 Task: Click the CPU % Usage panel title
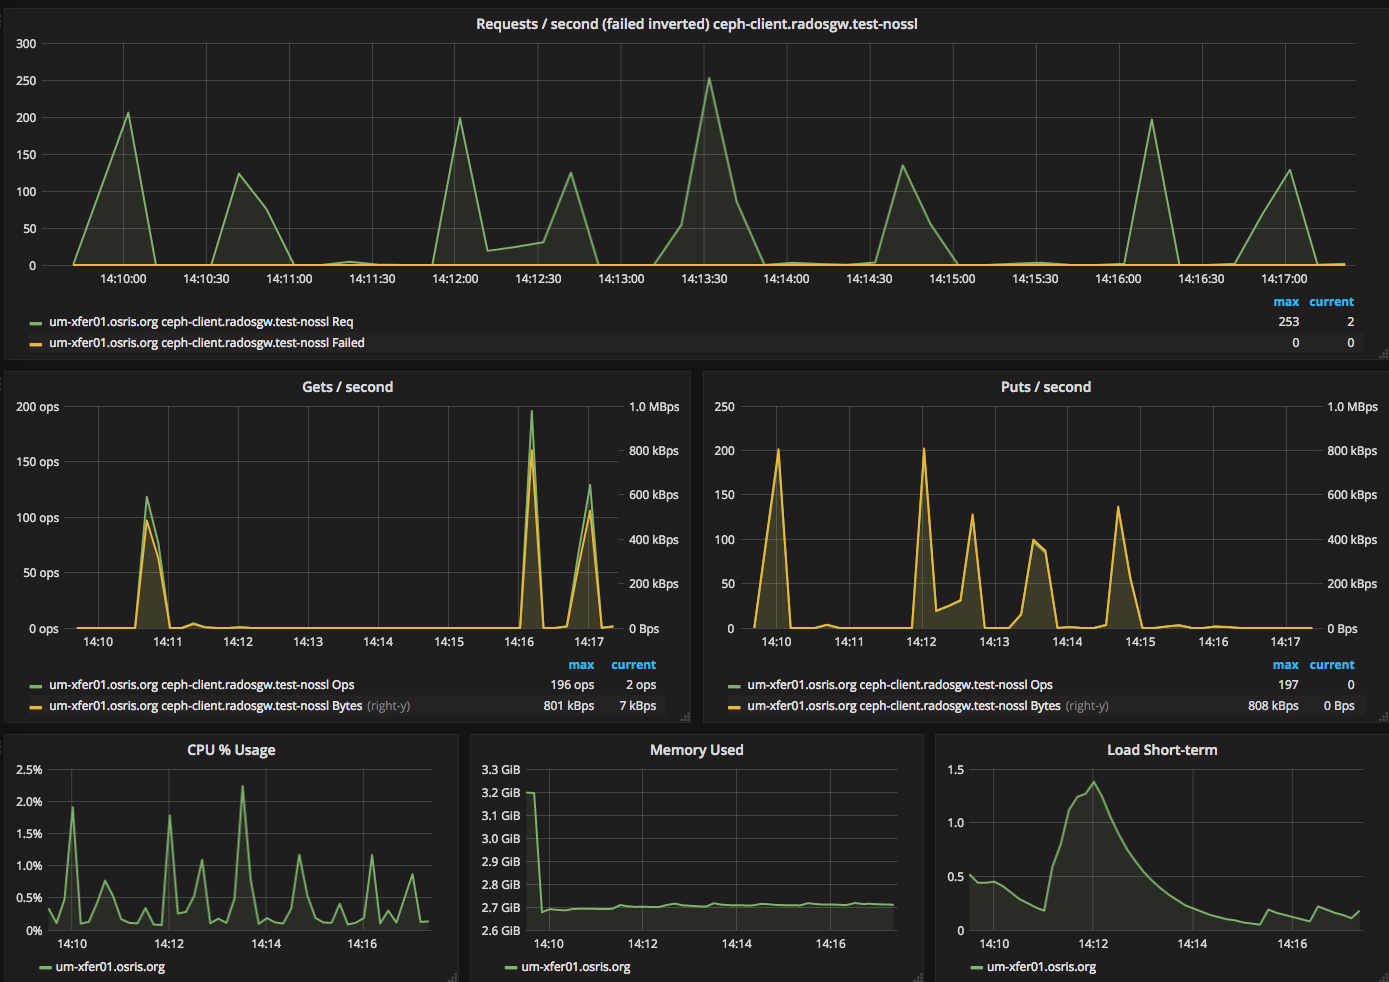coord(231,750)
